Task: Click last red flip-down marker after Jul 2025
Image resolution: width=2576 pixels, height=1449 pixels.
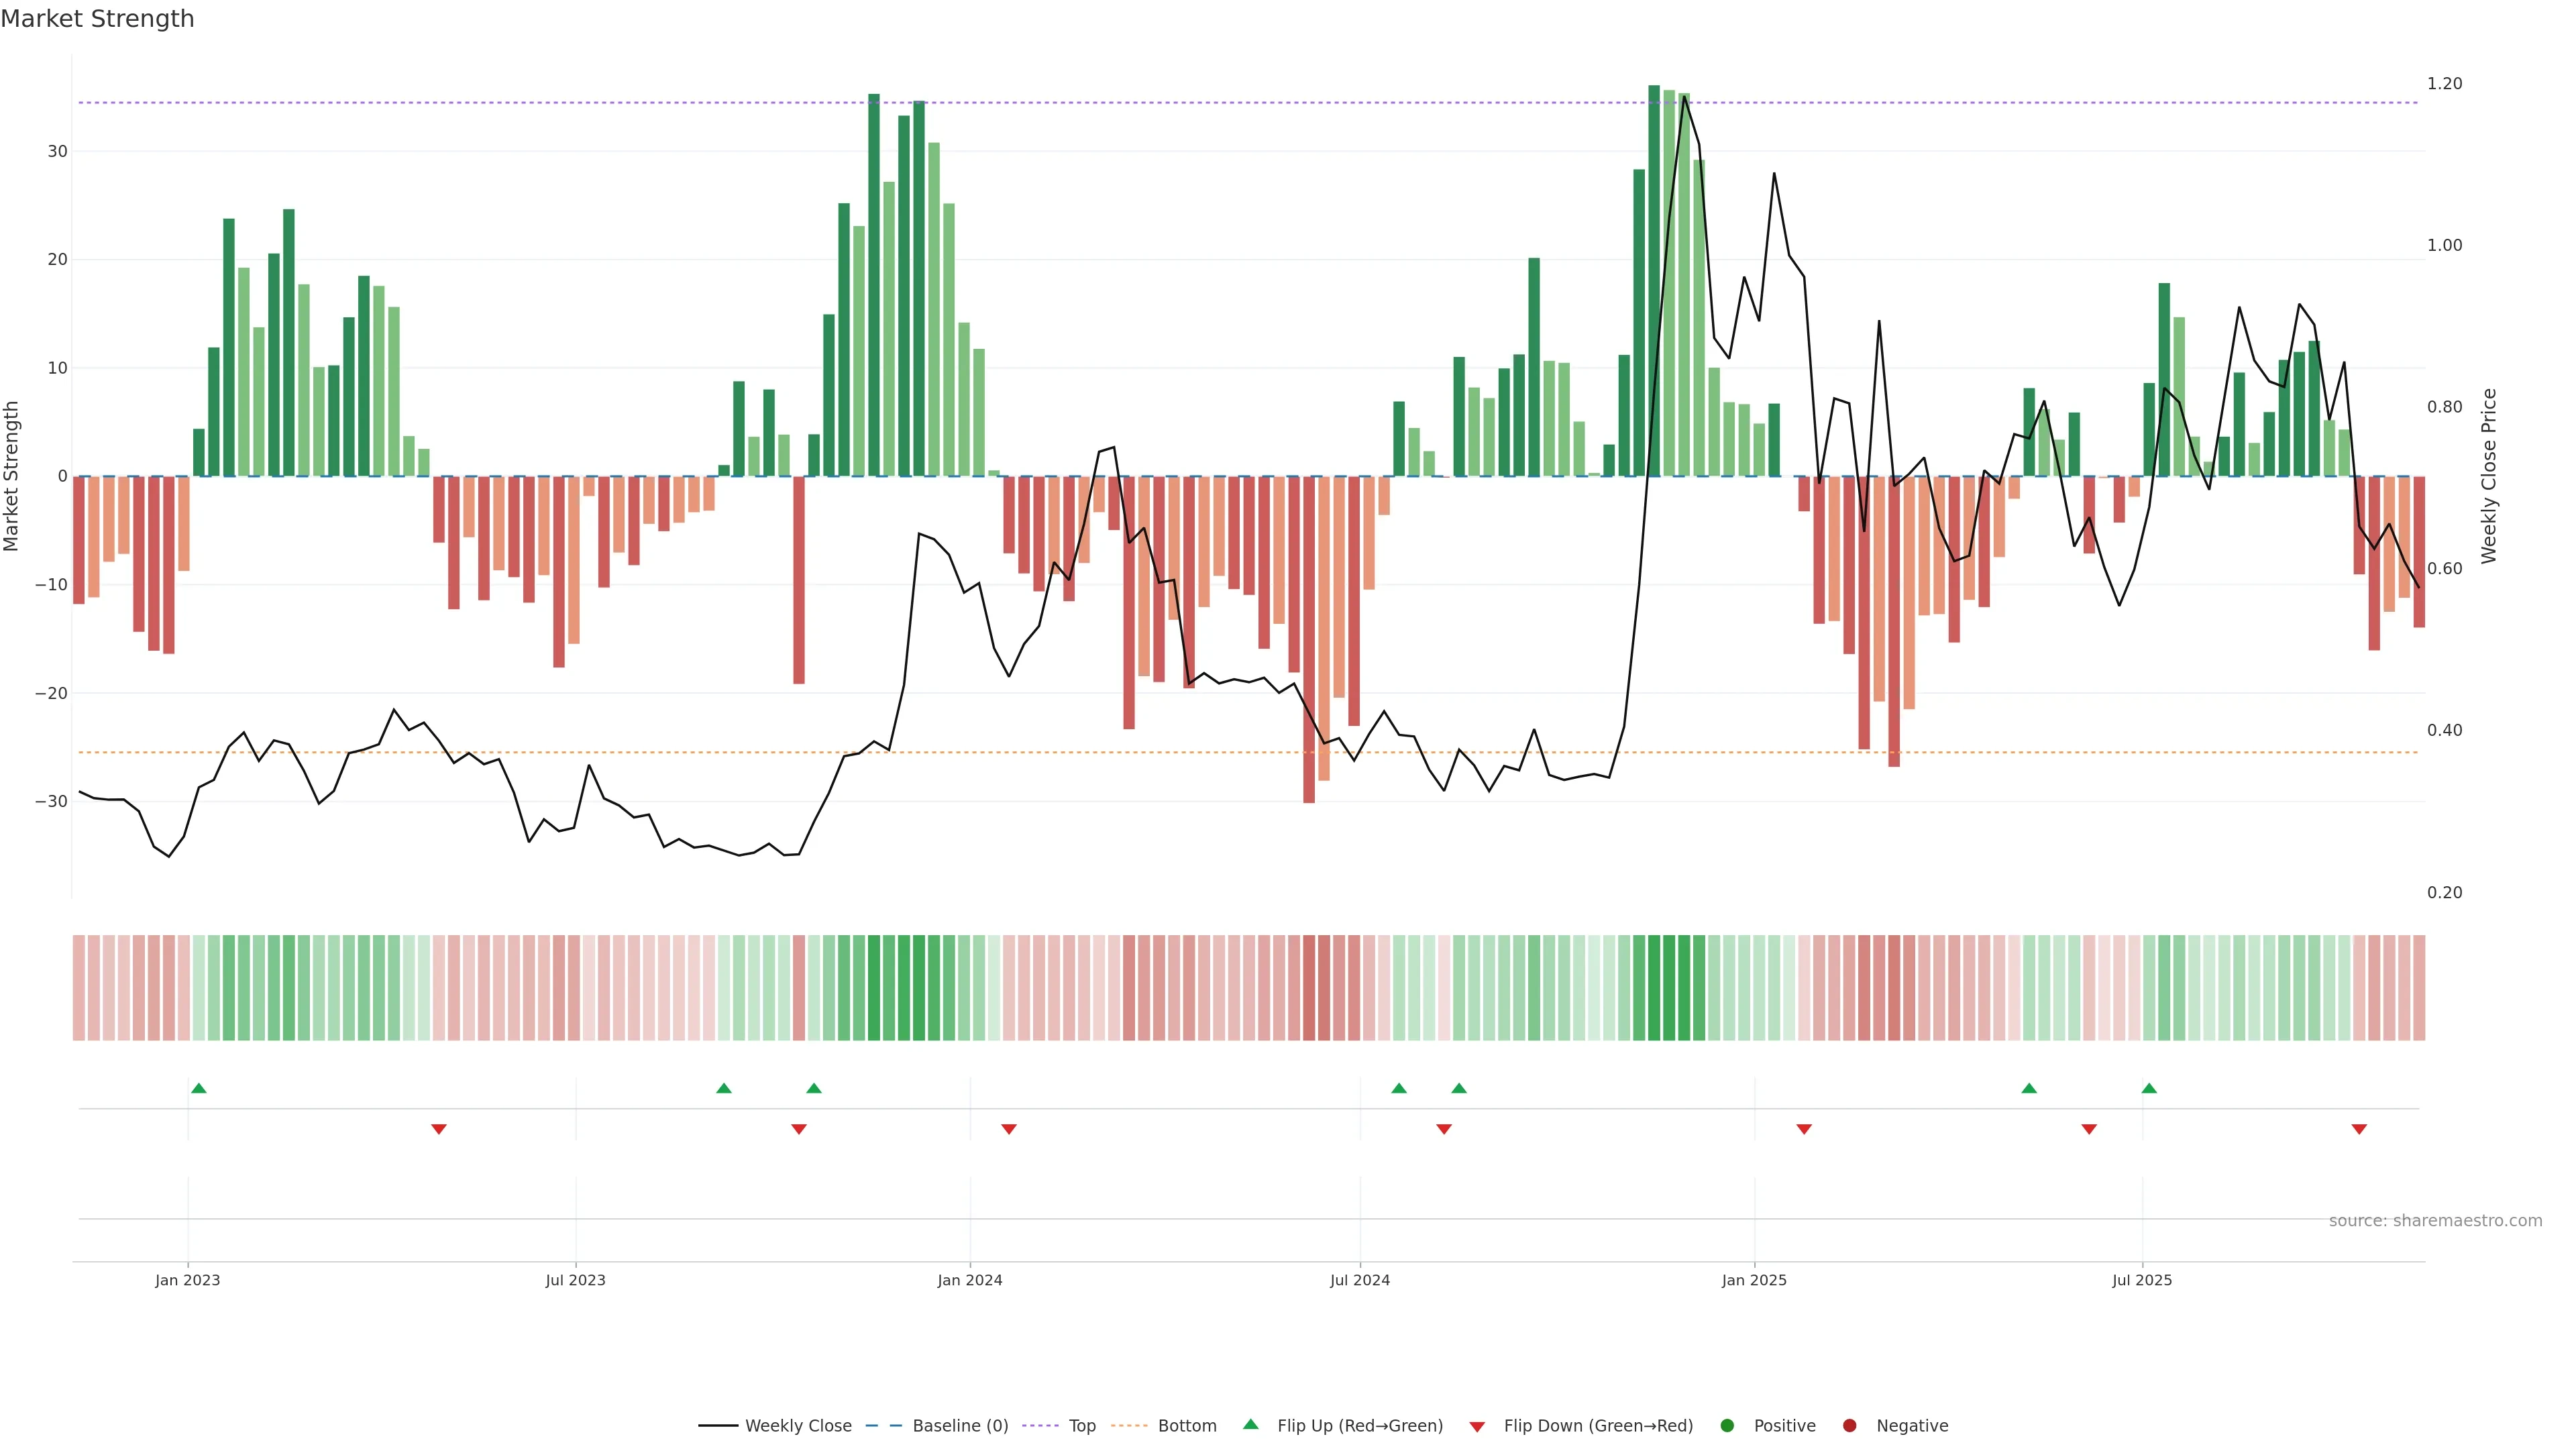Action: point(2359,1129)
